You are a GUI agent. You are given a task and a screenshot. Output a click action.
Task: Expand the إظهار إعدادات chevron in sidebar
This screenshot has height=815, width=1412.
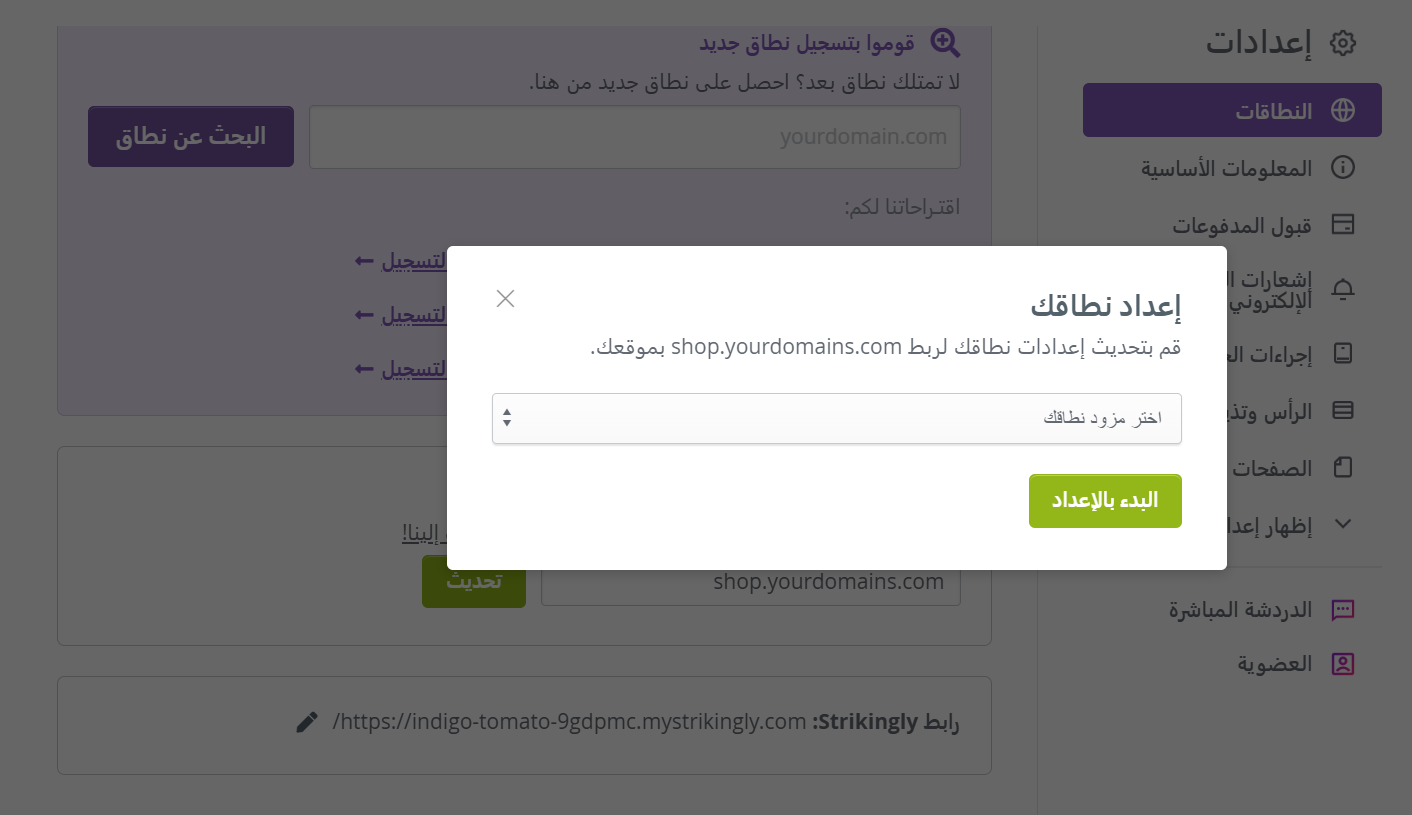coord(1343,523)
